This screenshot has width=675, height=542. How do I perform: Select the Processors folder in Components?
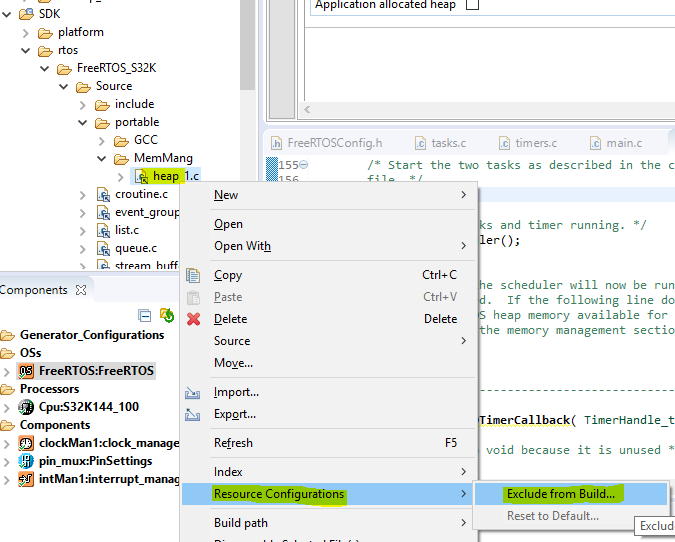(x=40, y=389)
